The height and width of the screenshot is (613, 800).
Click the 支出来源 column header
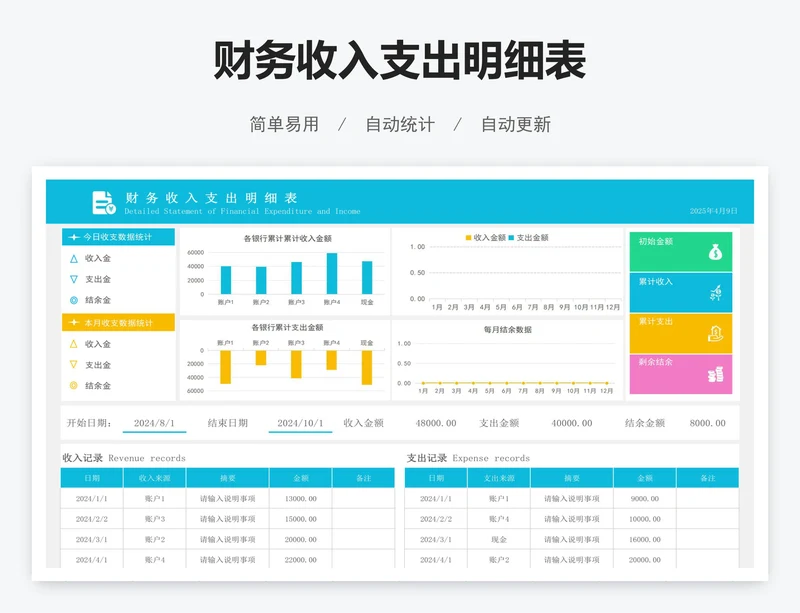[499, 478]
